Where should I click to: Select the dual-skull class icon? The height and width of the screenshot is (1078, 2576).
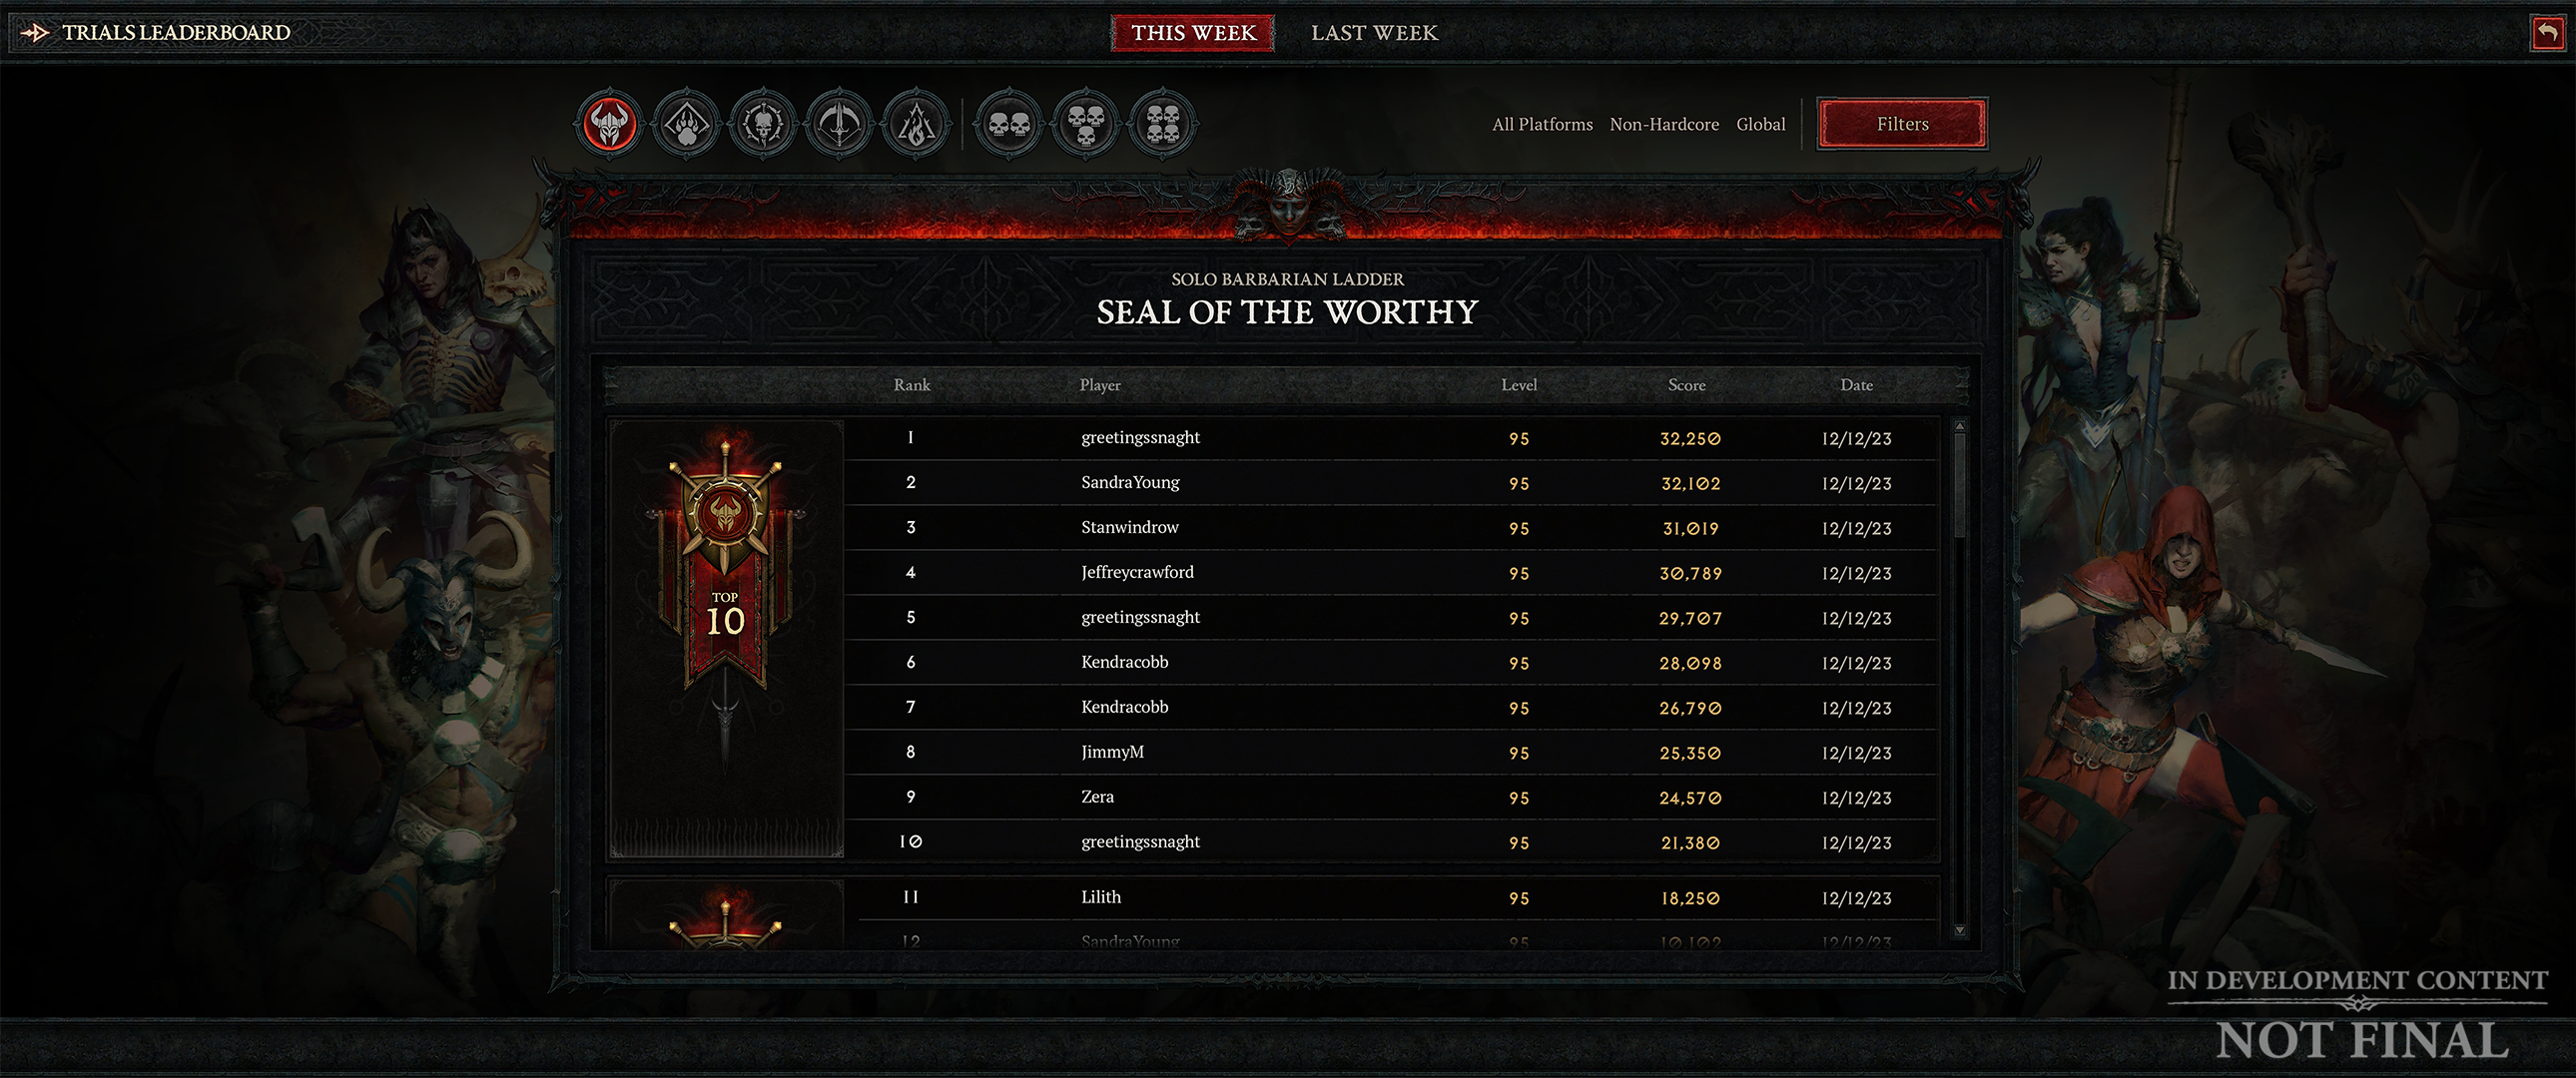coord(1005,122)
